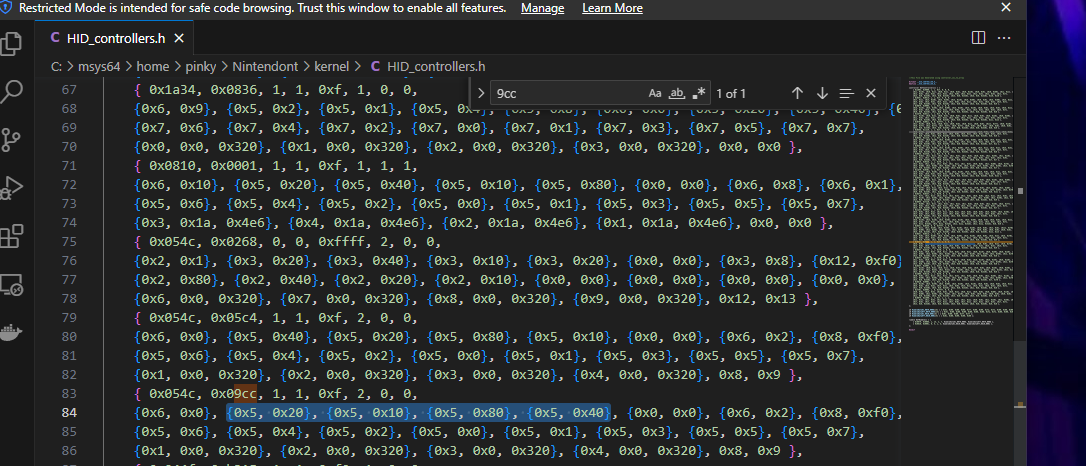The image size is (1086, 466).
Task: Click Manage in Restricted Mode banner
Action: (542, 8)
